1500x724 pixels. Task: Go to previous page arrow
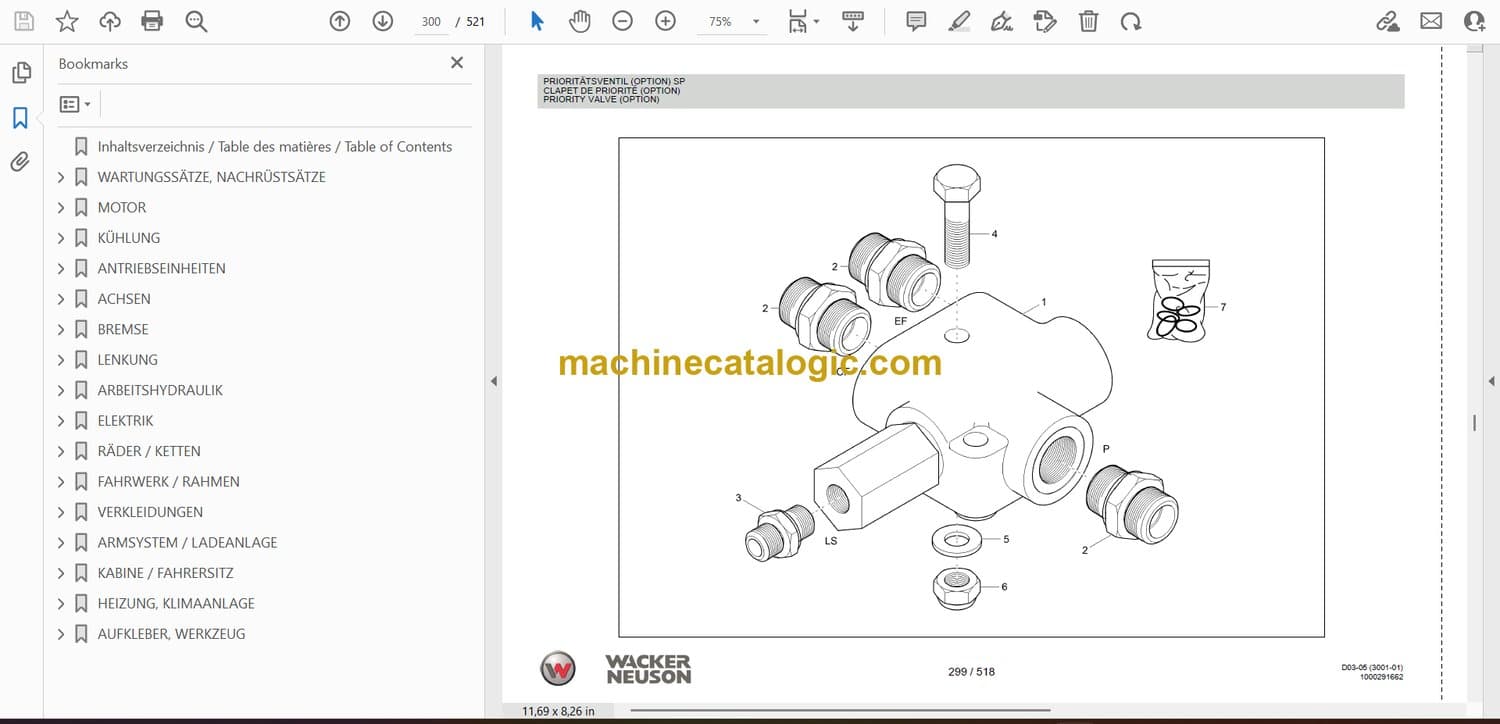point(340,21)
